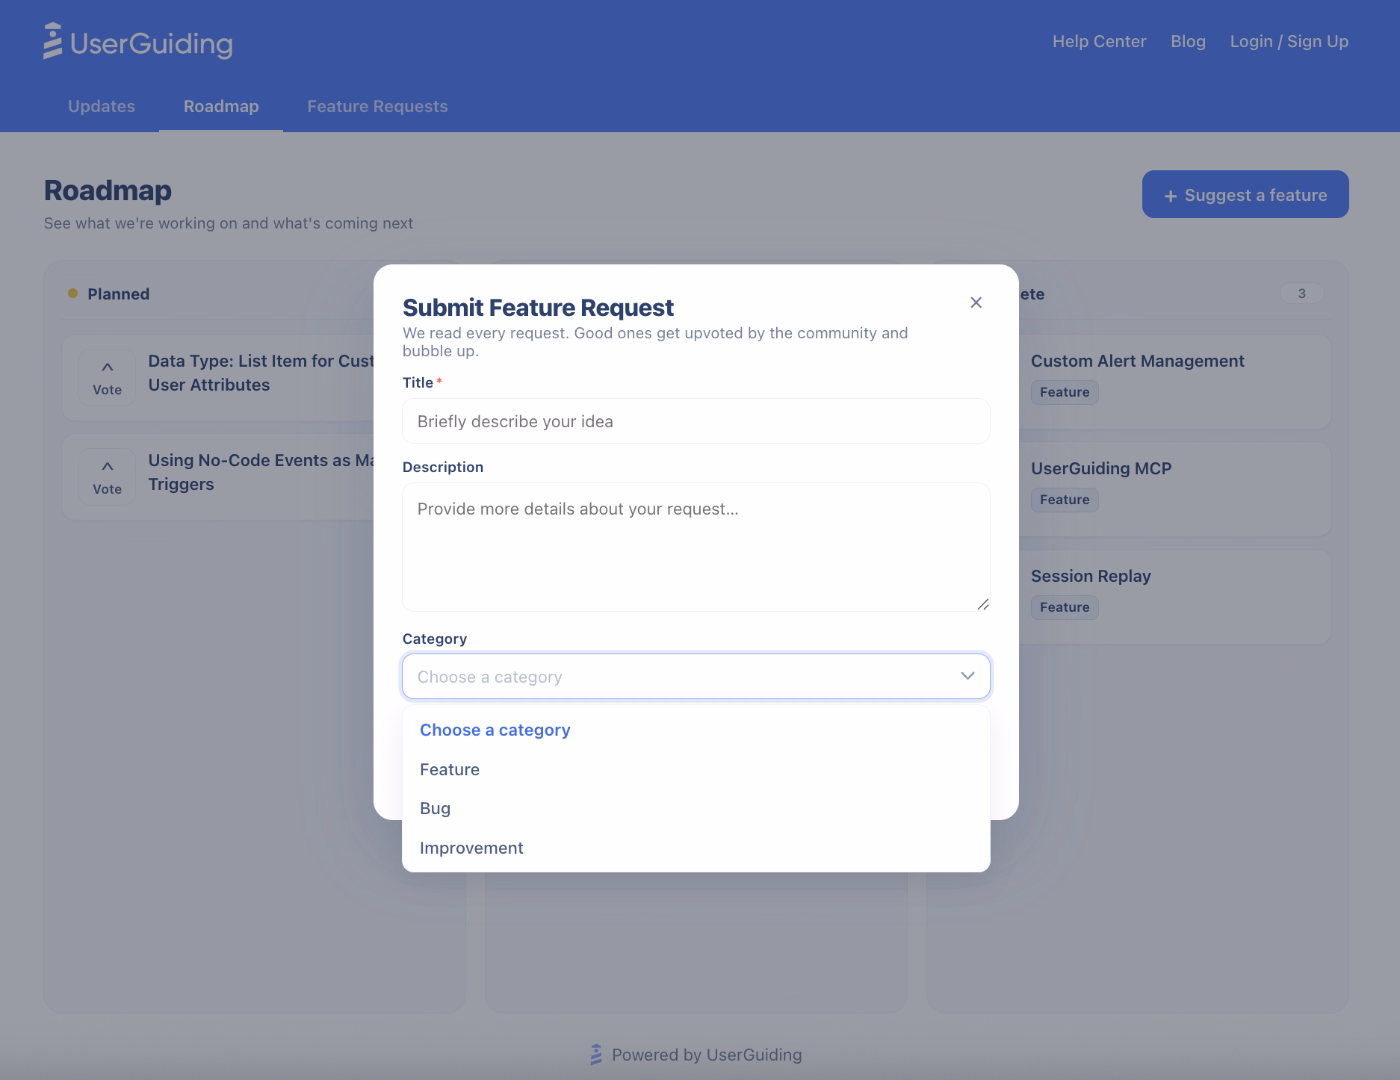This screenshot has width=1400, height=1080.
Task: Click the Submit Feature Request dialog title
Action: pos(538,307)
